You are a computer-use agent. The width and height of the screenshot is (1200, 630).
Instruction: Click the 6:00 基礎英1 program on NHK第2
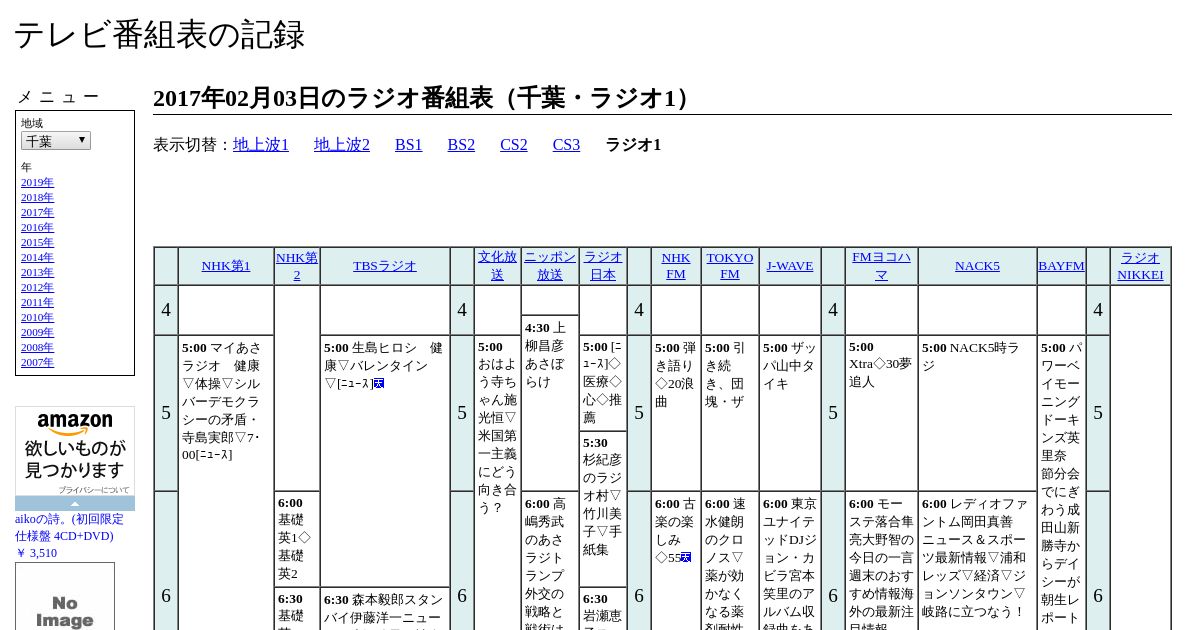pos(297,539)
